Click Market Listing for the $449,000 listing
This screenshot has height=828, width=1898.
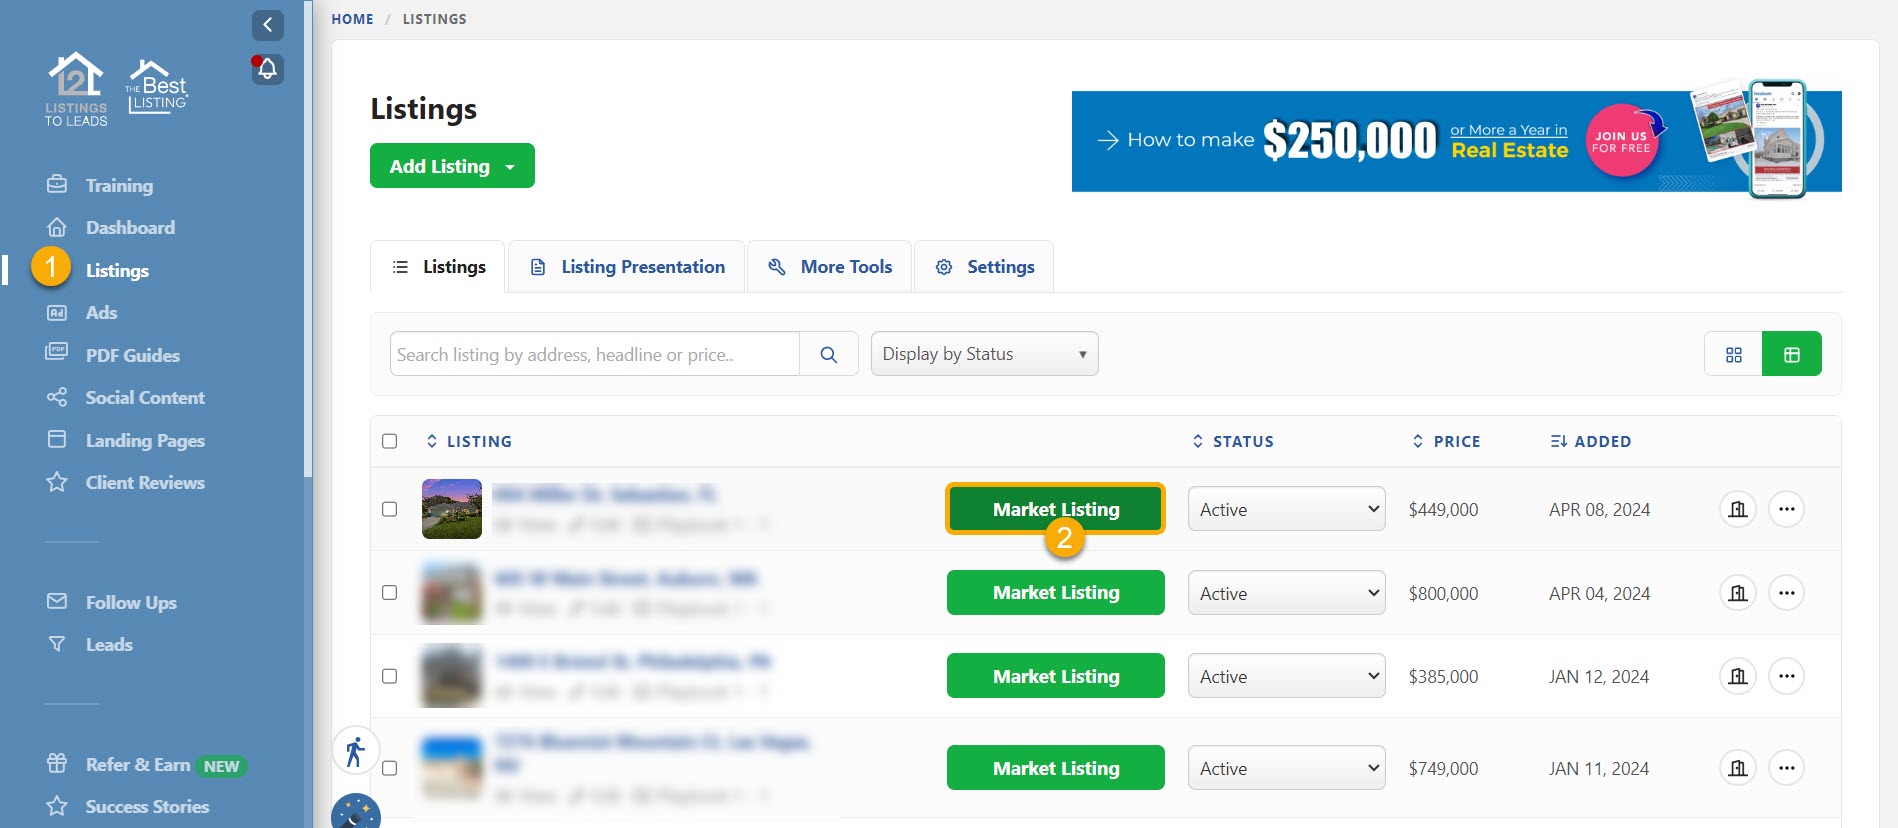click(x=1056, y=509)
